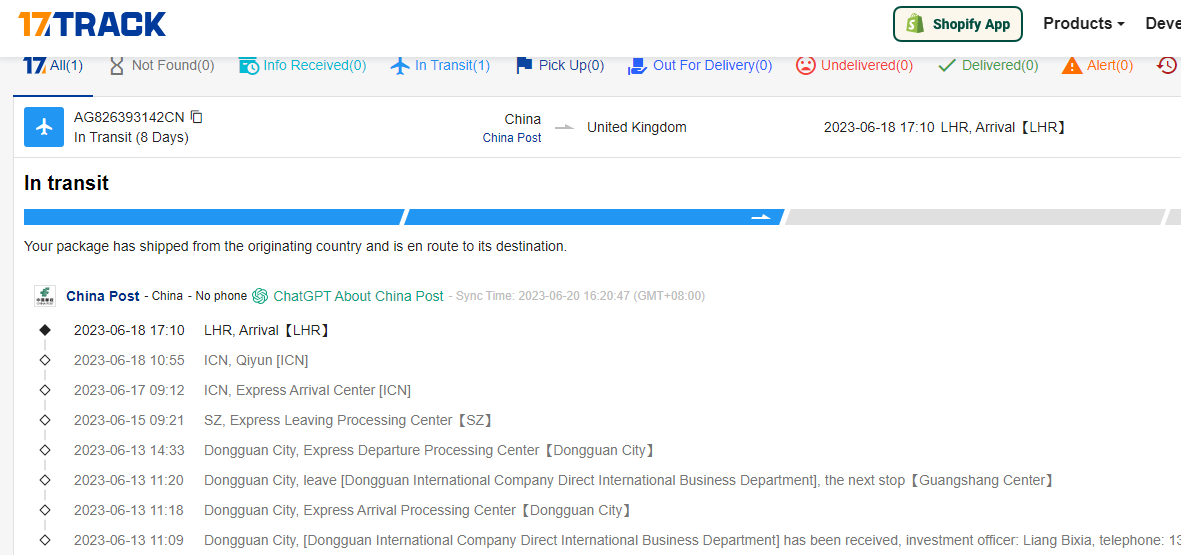Expand the Products dropdown menu

1083,24
